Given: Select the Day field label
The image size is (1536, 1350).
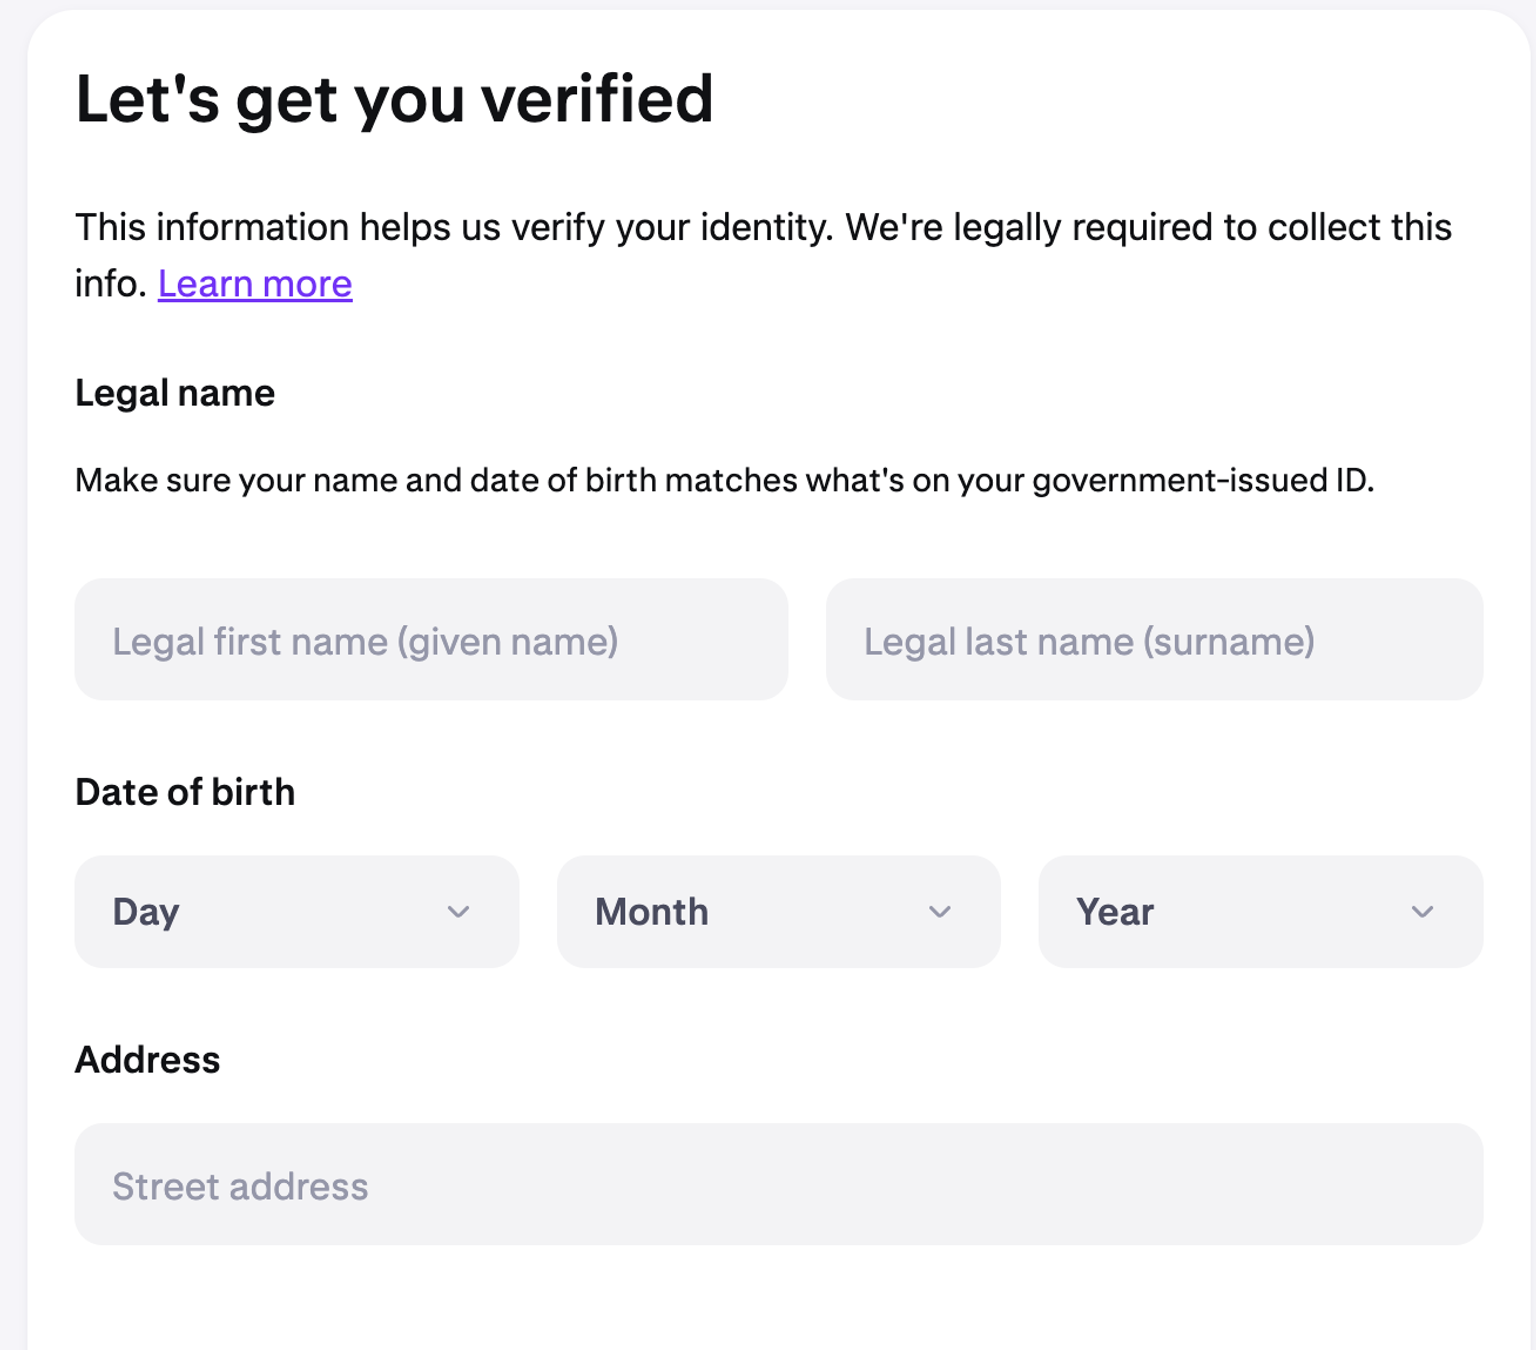Looking at the screenshot, I should click(x=146, y=911).
